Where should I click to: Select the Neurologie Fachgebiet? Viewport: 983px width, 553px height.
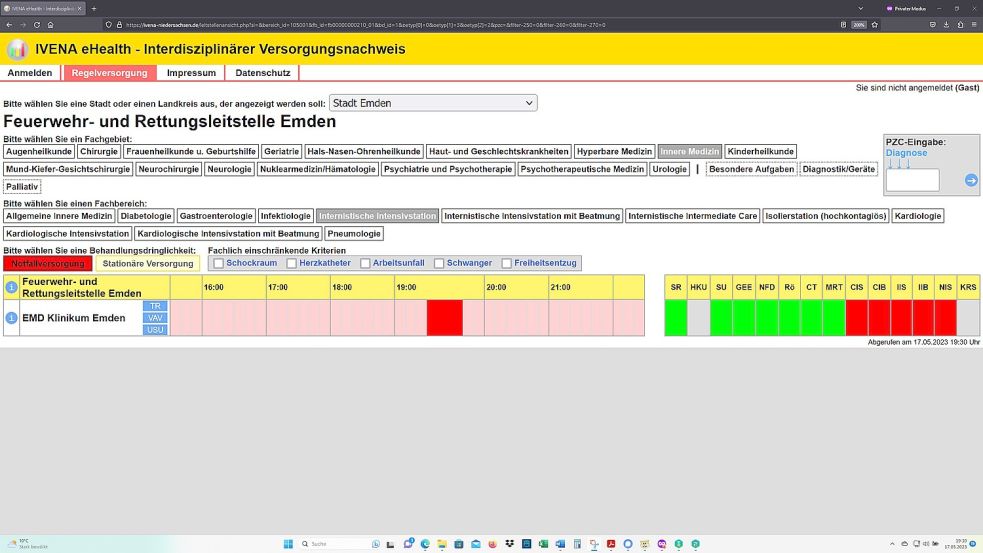pyautogui.click(x=229, y=169)
